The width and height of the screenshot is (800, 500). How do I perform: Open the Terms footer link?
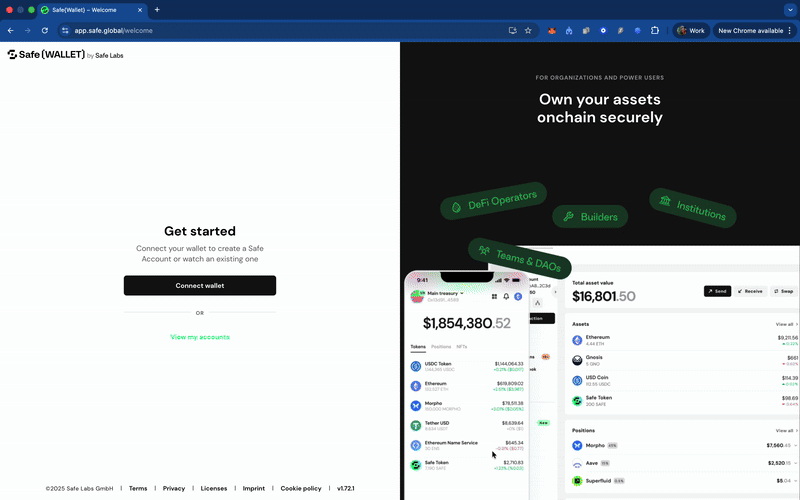coord(138,489)
